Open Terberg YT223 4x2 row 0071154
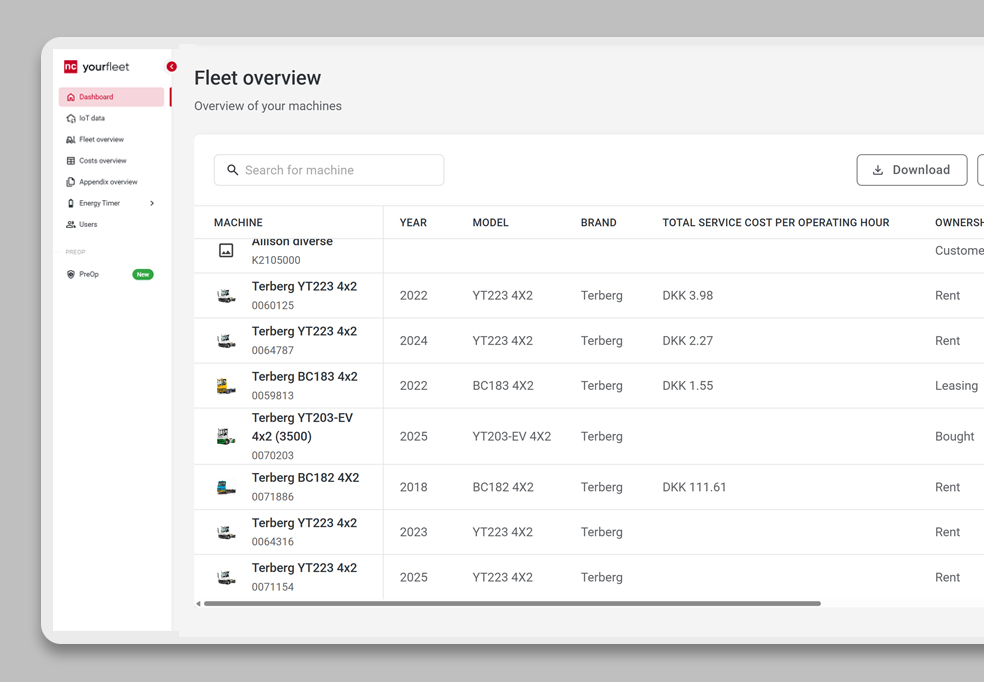Viewport: 984px width, 682px height. 304,568
